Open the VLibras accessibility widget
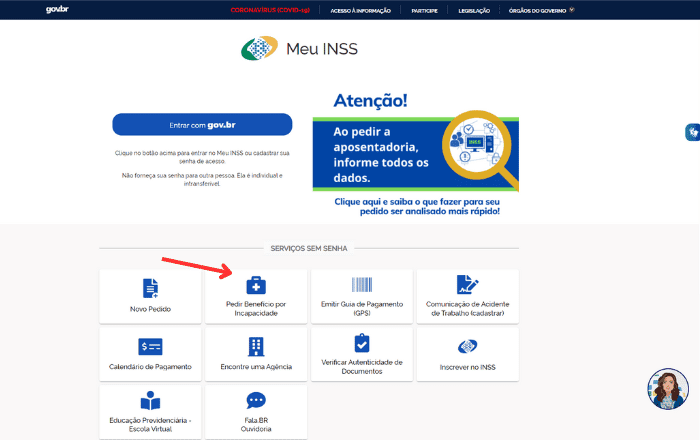The image size is (700, 440). tap(692, 132)
